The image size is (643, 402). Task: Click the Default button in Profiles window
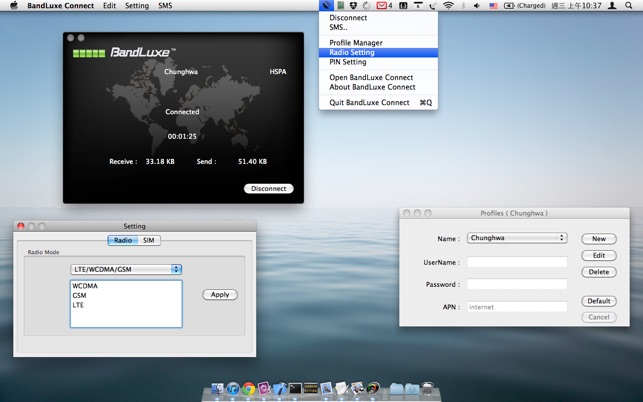pyautogui.click(x=599, y=301)
